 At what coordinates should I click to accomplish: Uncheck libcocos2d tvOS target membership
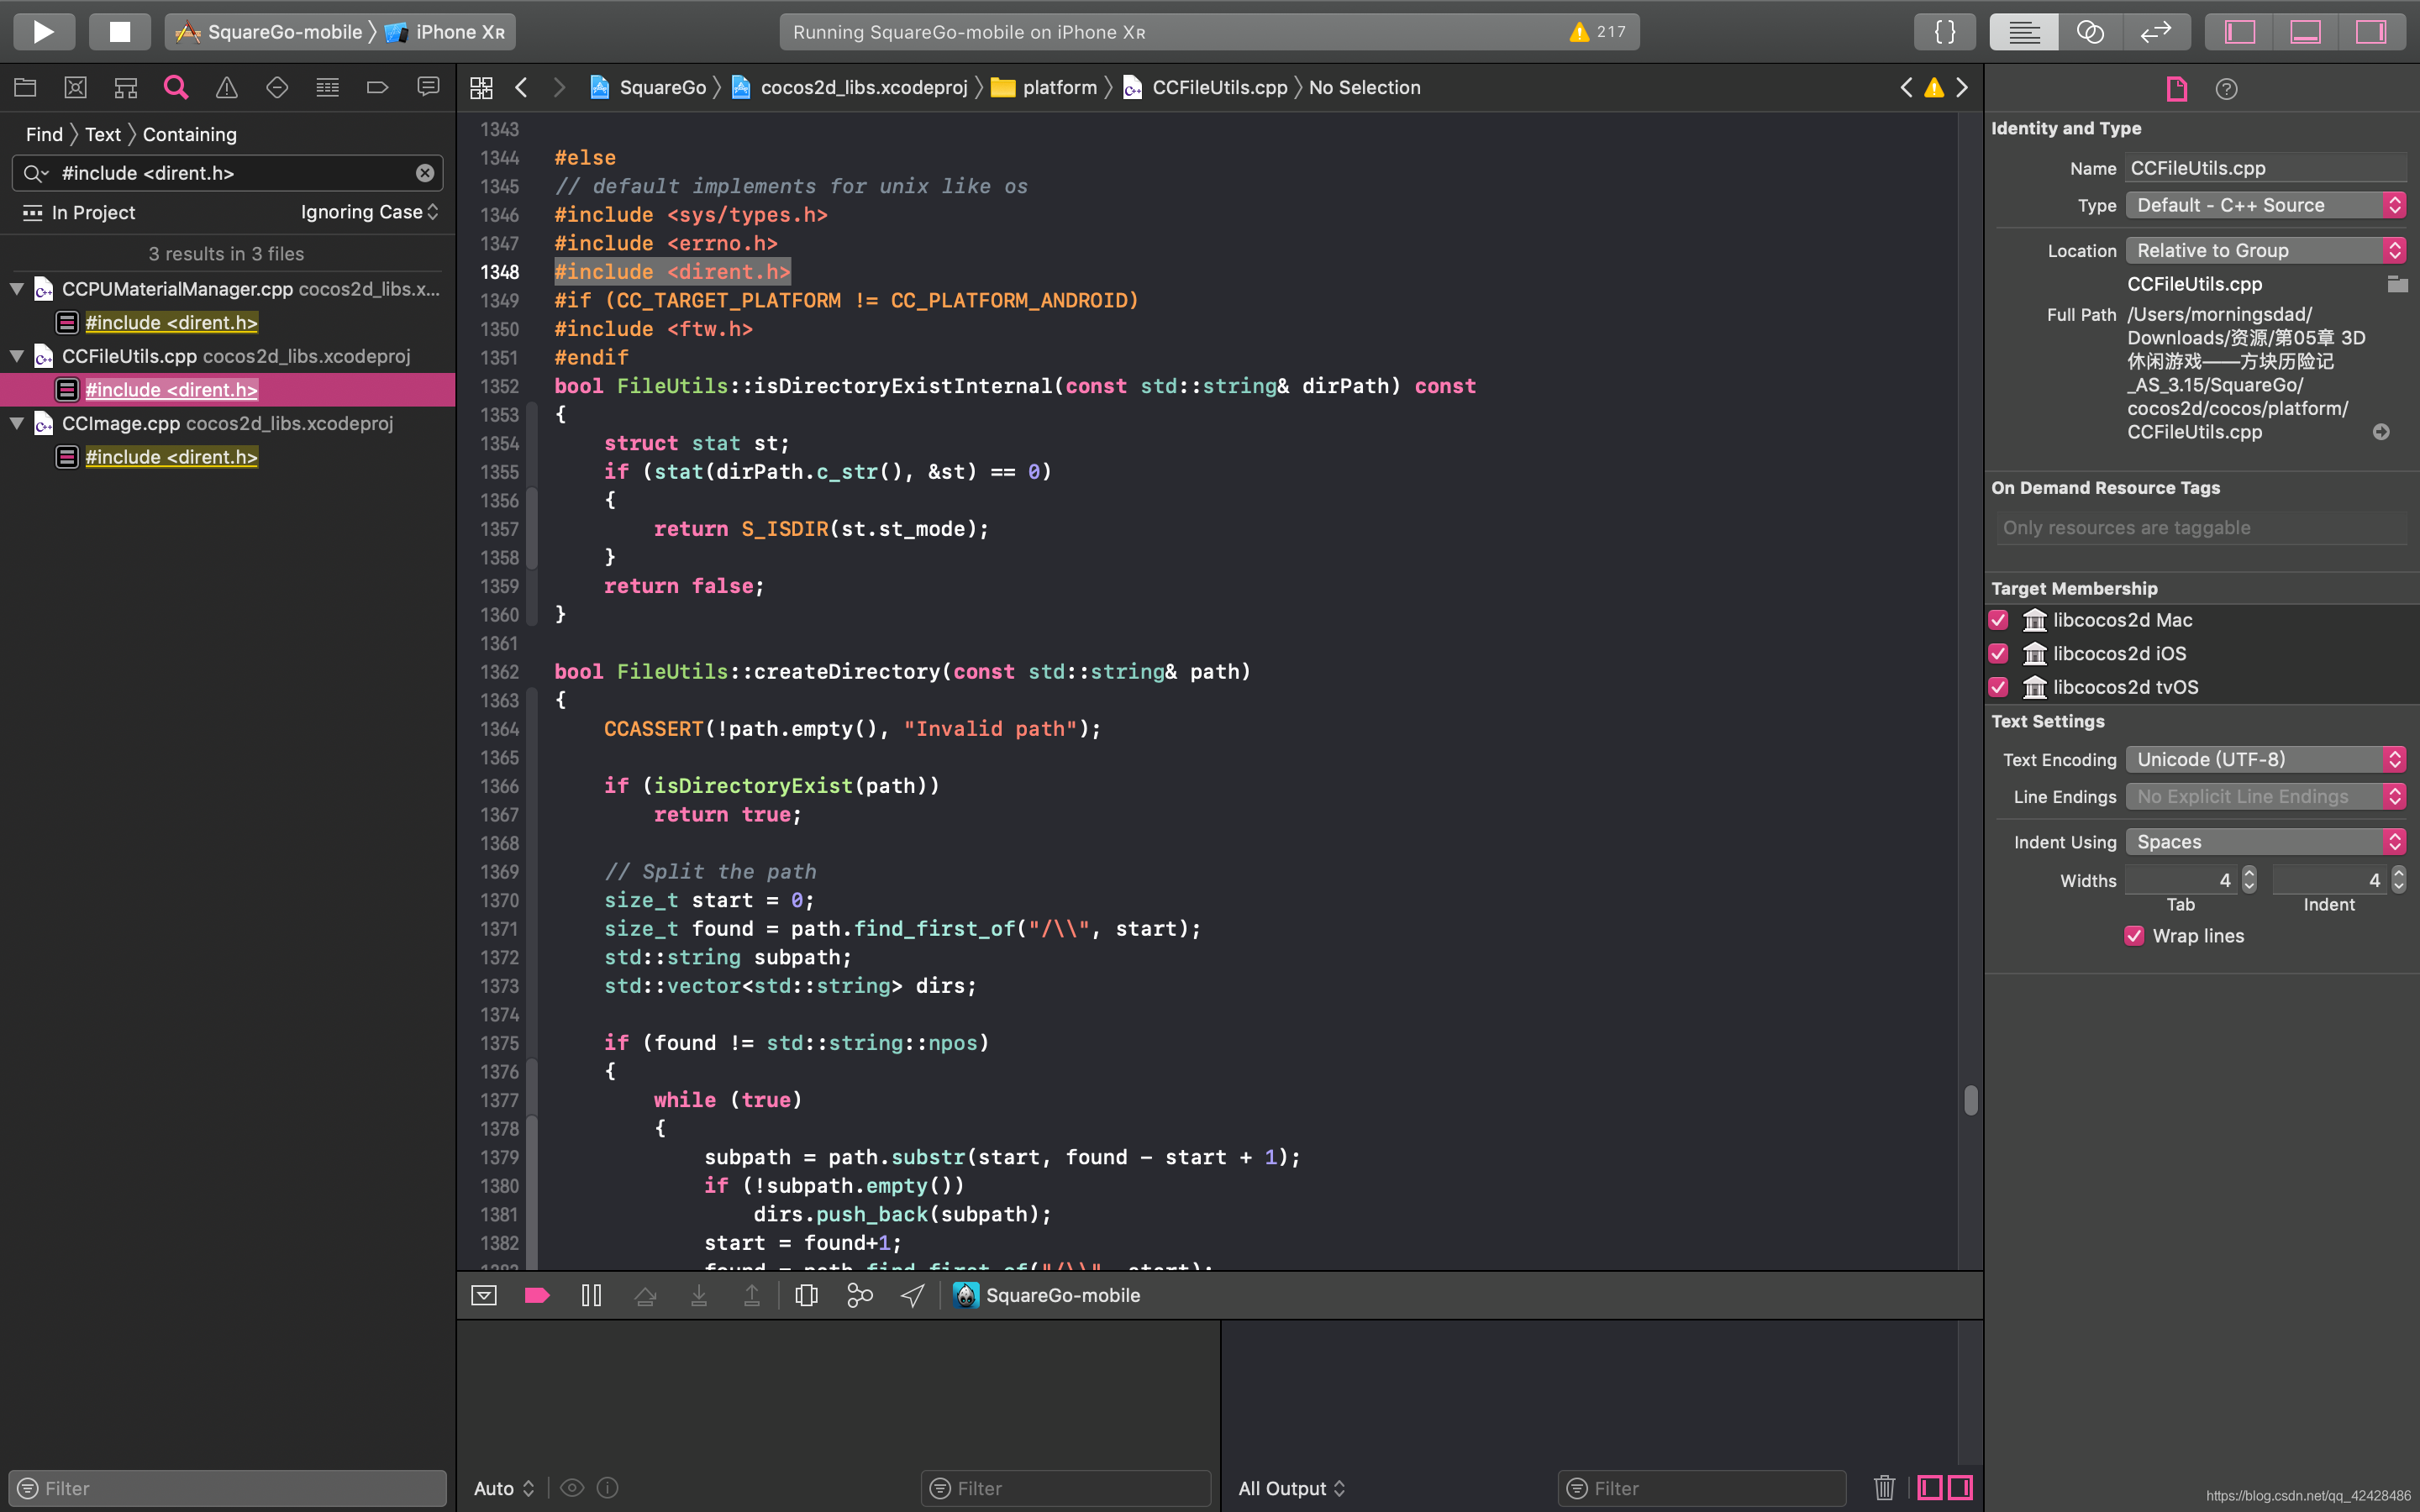1998,687
